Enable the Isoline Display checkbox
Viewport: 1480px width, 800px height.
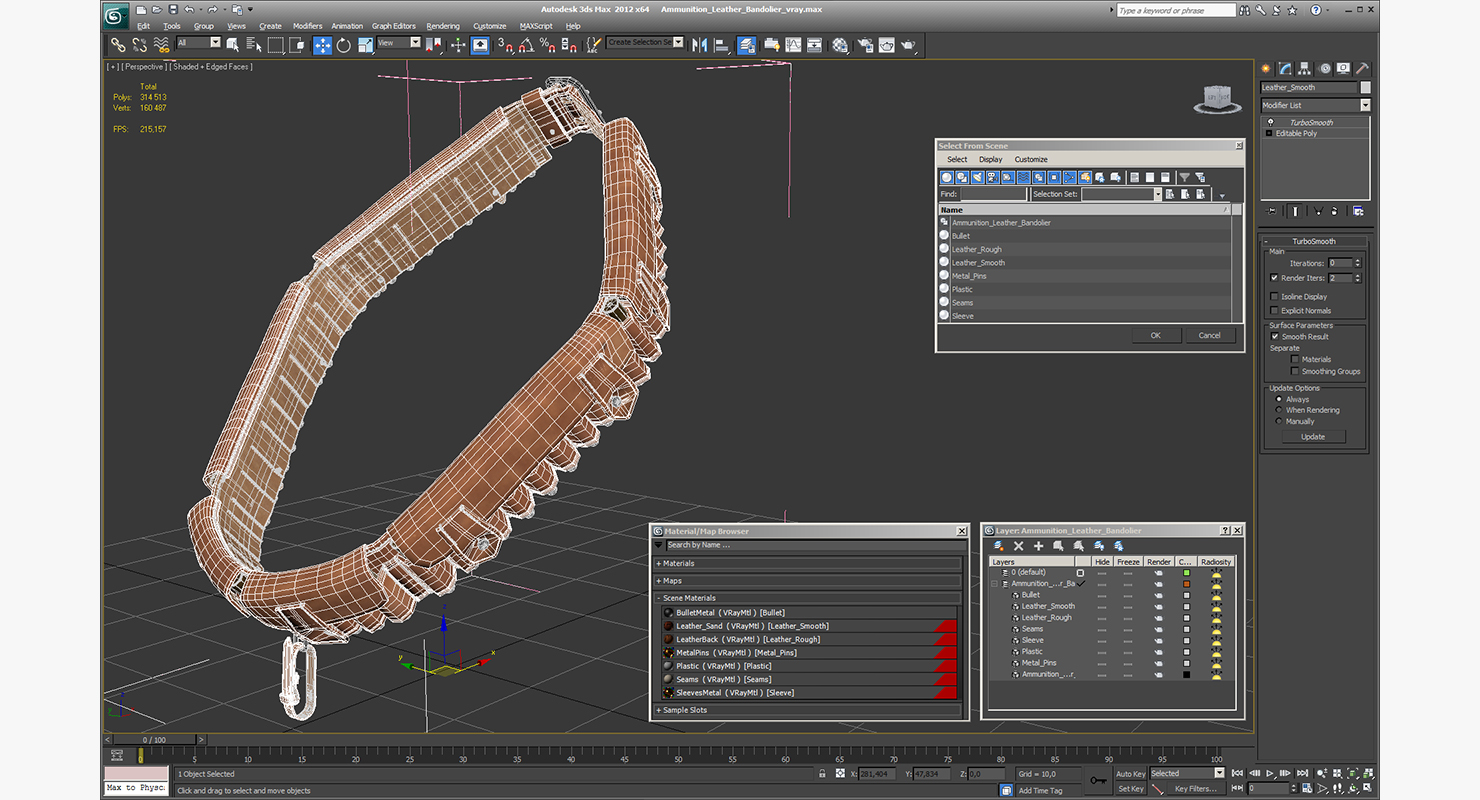click(x=1274, y=297)
